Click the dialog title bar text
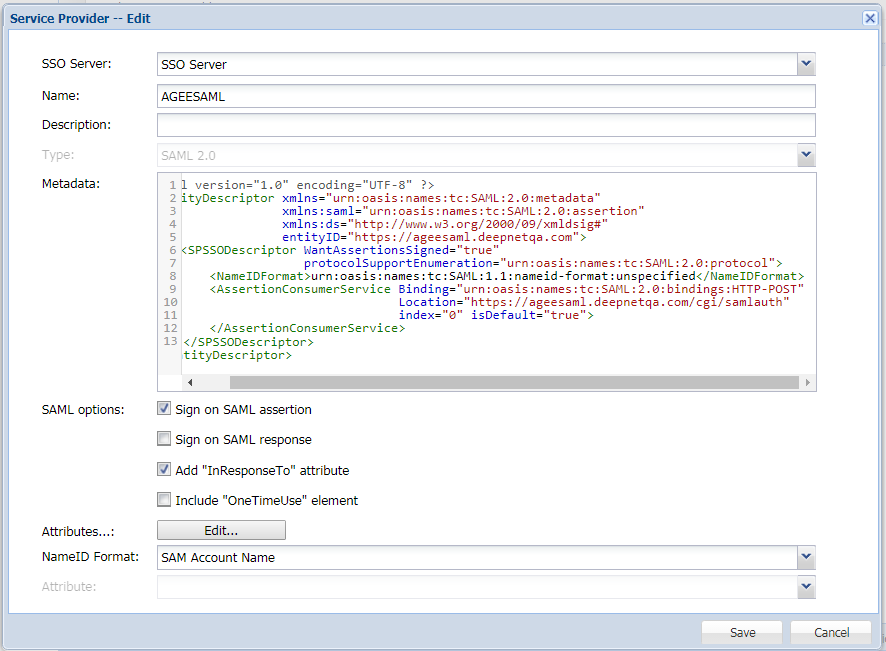Screen dimensions: 886x651 [x=80, y=18]
